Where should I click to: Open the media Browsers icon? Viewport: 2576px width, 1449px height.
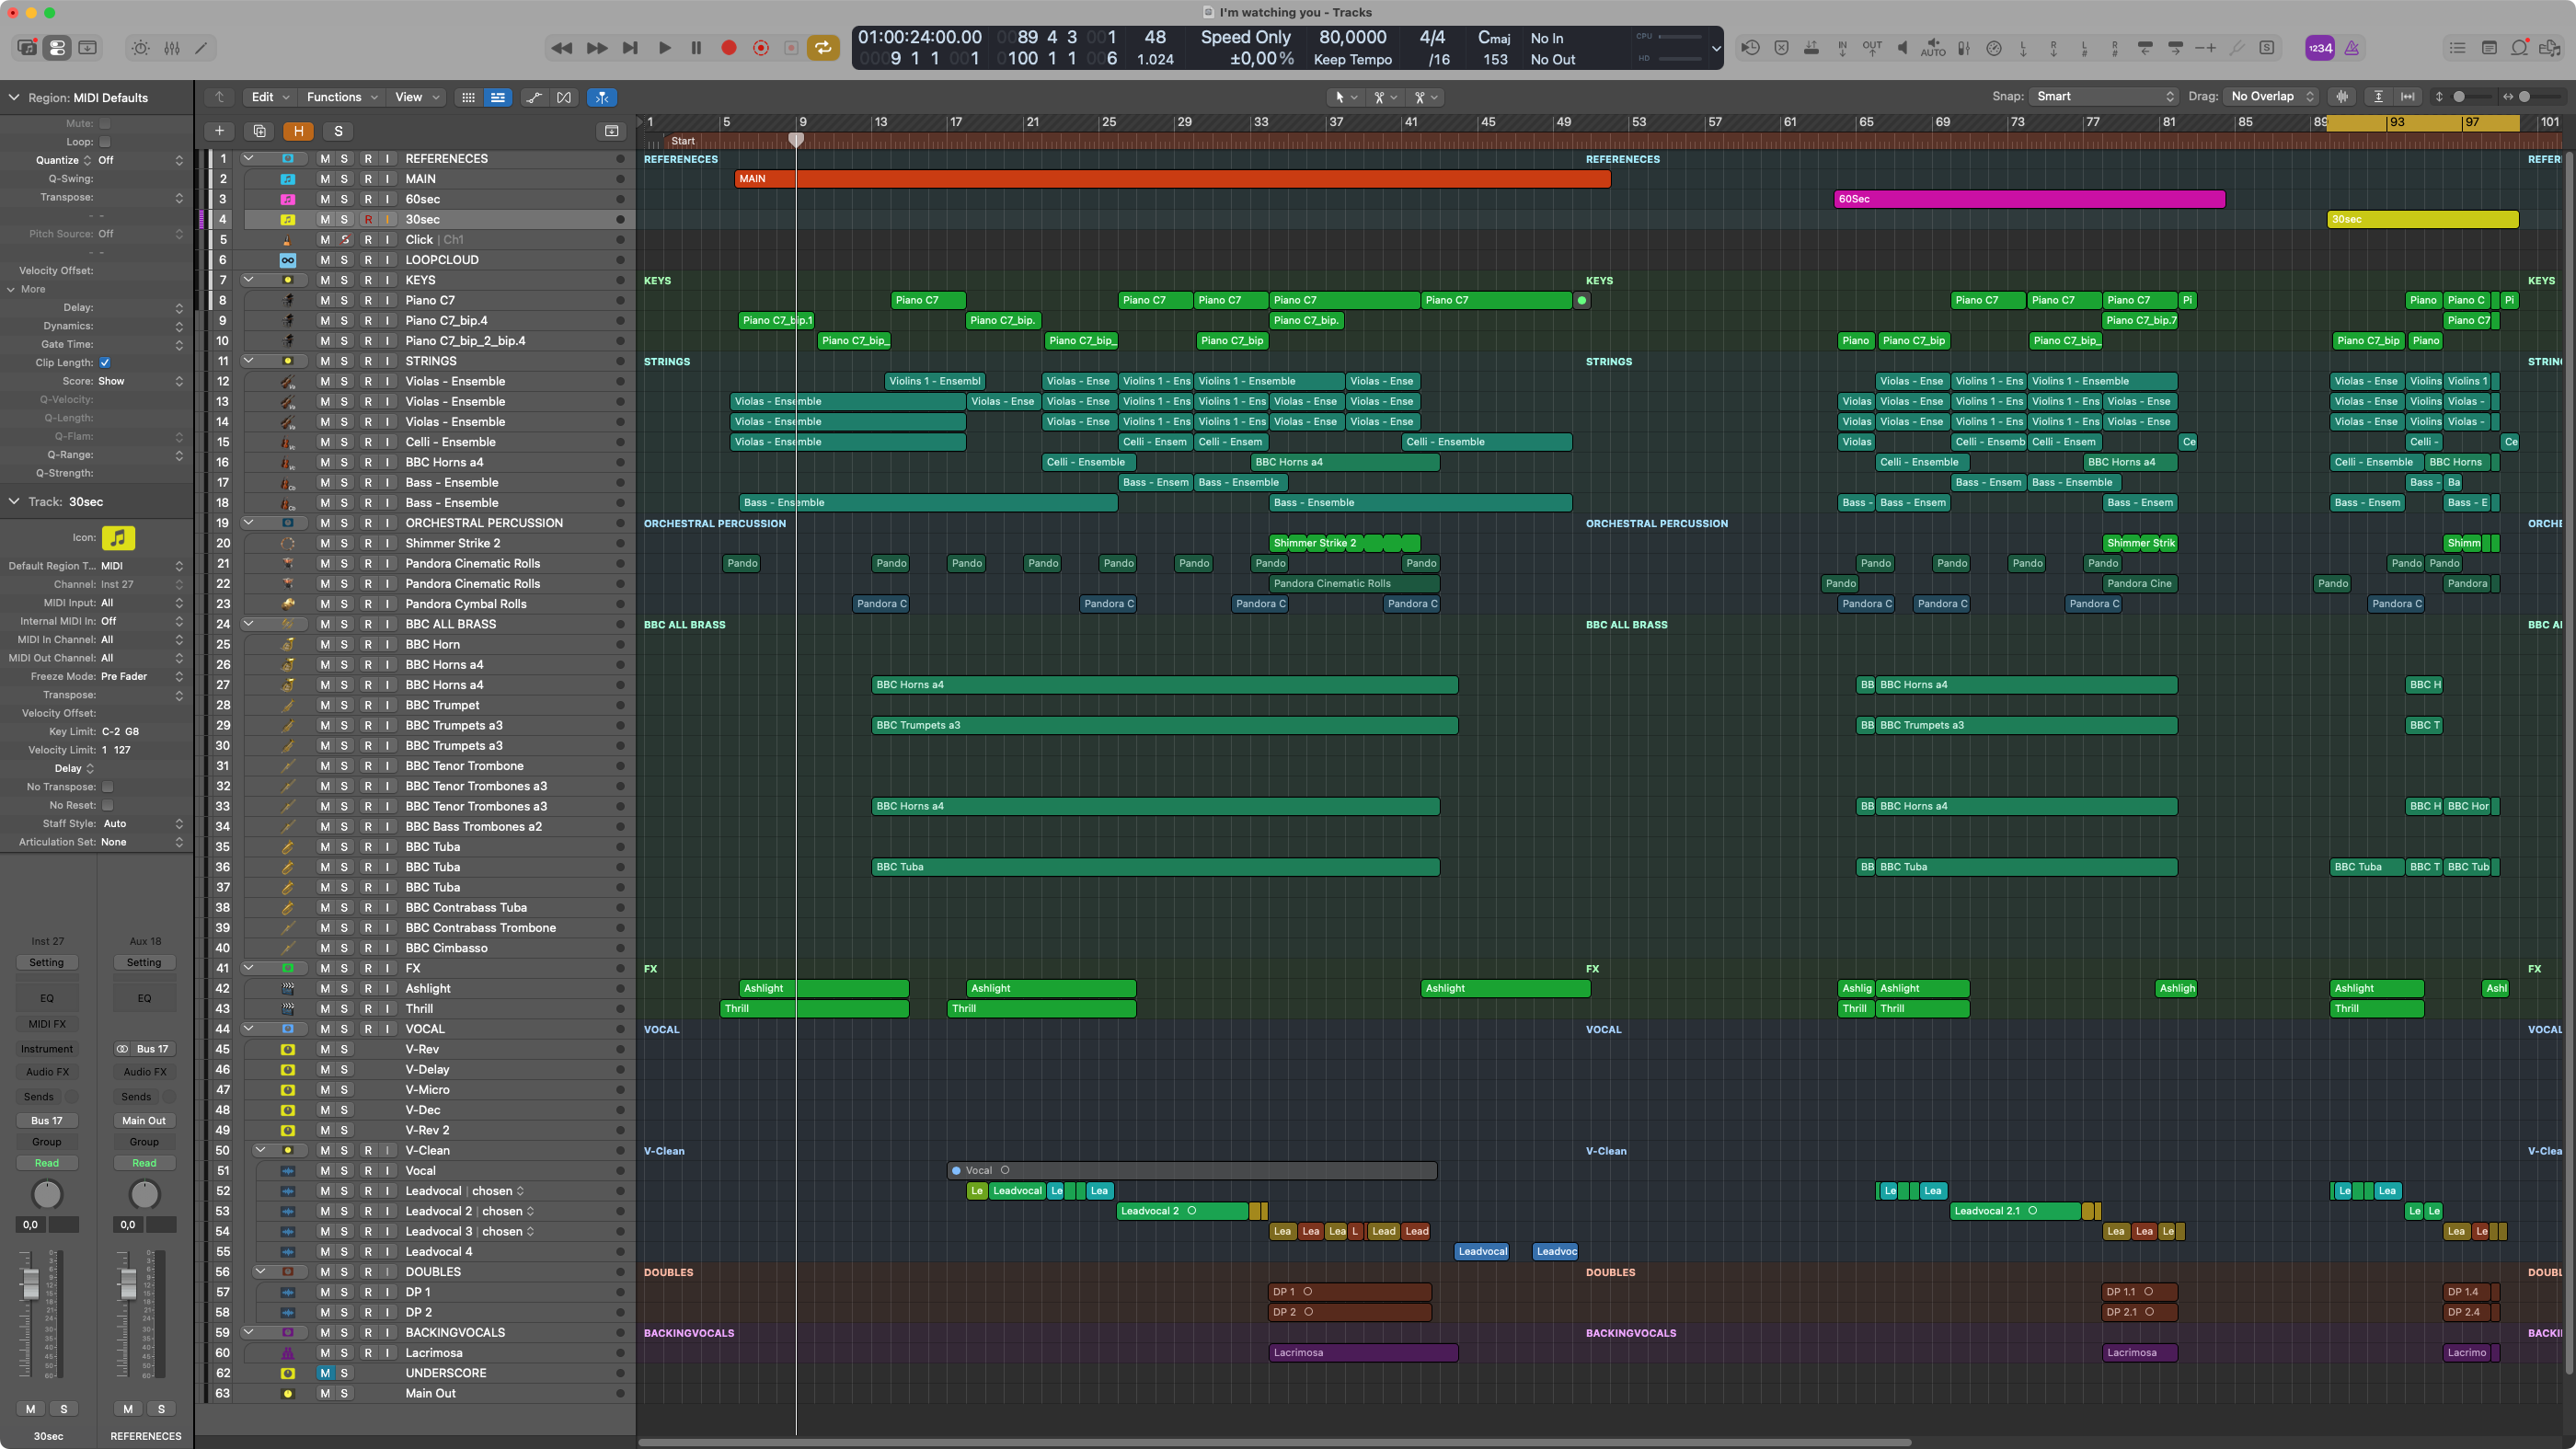[2550, 47]
